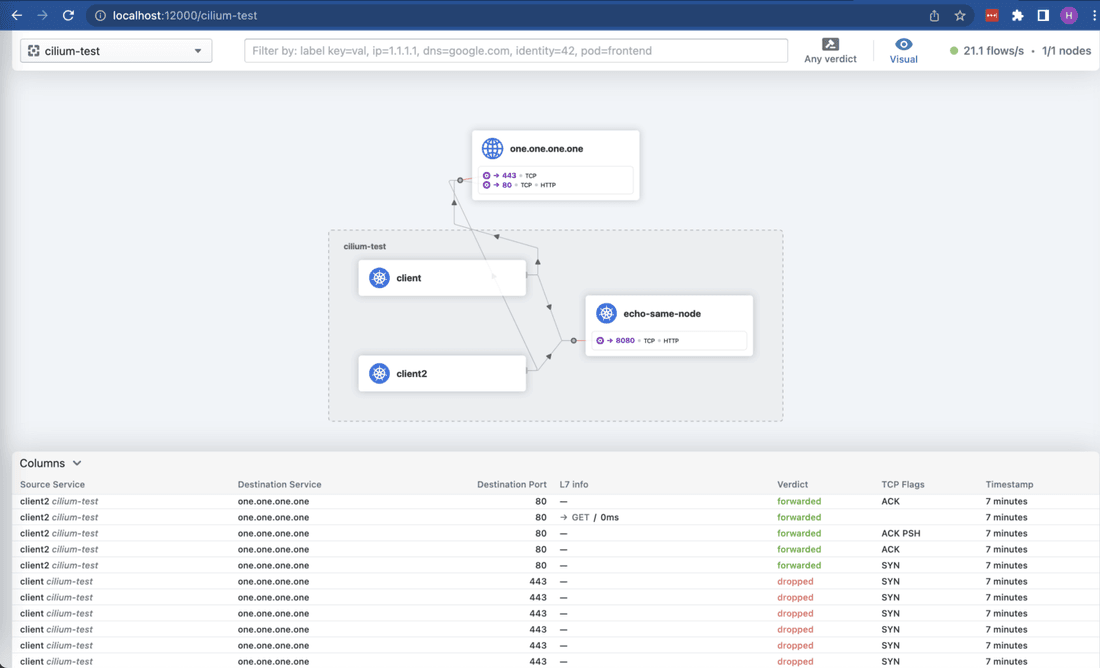Viewport: 1100px width, 668px height.
Task: Click the flow filter input field
Action: click(516, 51)
